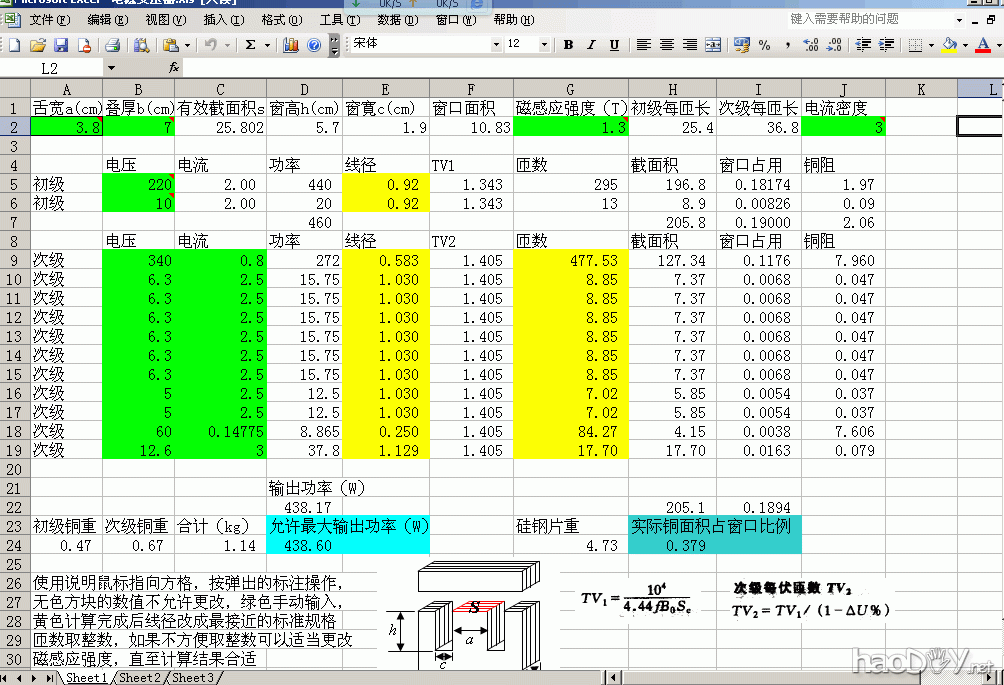
Task: Toggle Bold formatting
Action: pos(568,45)
